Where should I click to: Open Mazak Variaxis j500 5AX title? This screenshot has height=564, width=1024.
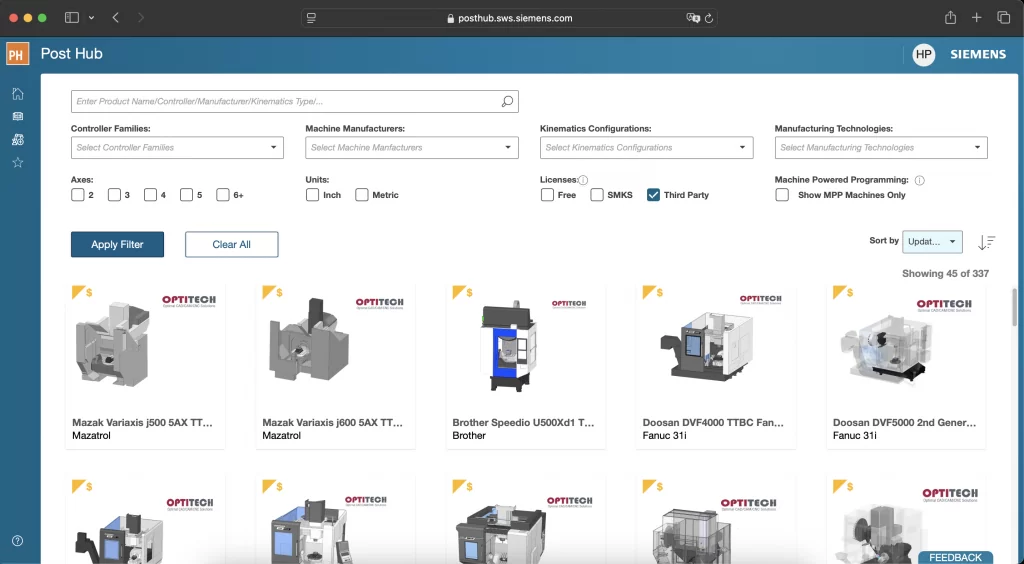pyautogui.click(x=142, y=422)
